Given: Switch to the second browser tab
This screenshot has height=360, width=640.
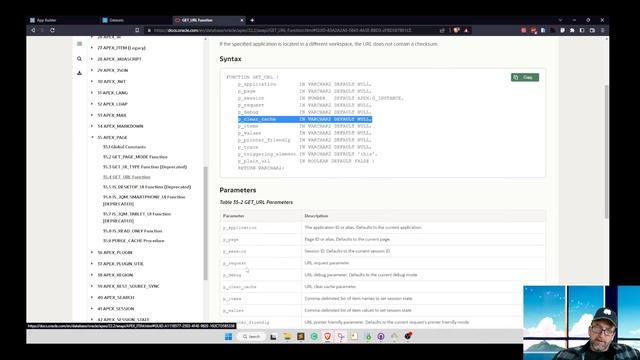Looking at the screenshot, I should coord(135,20).
